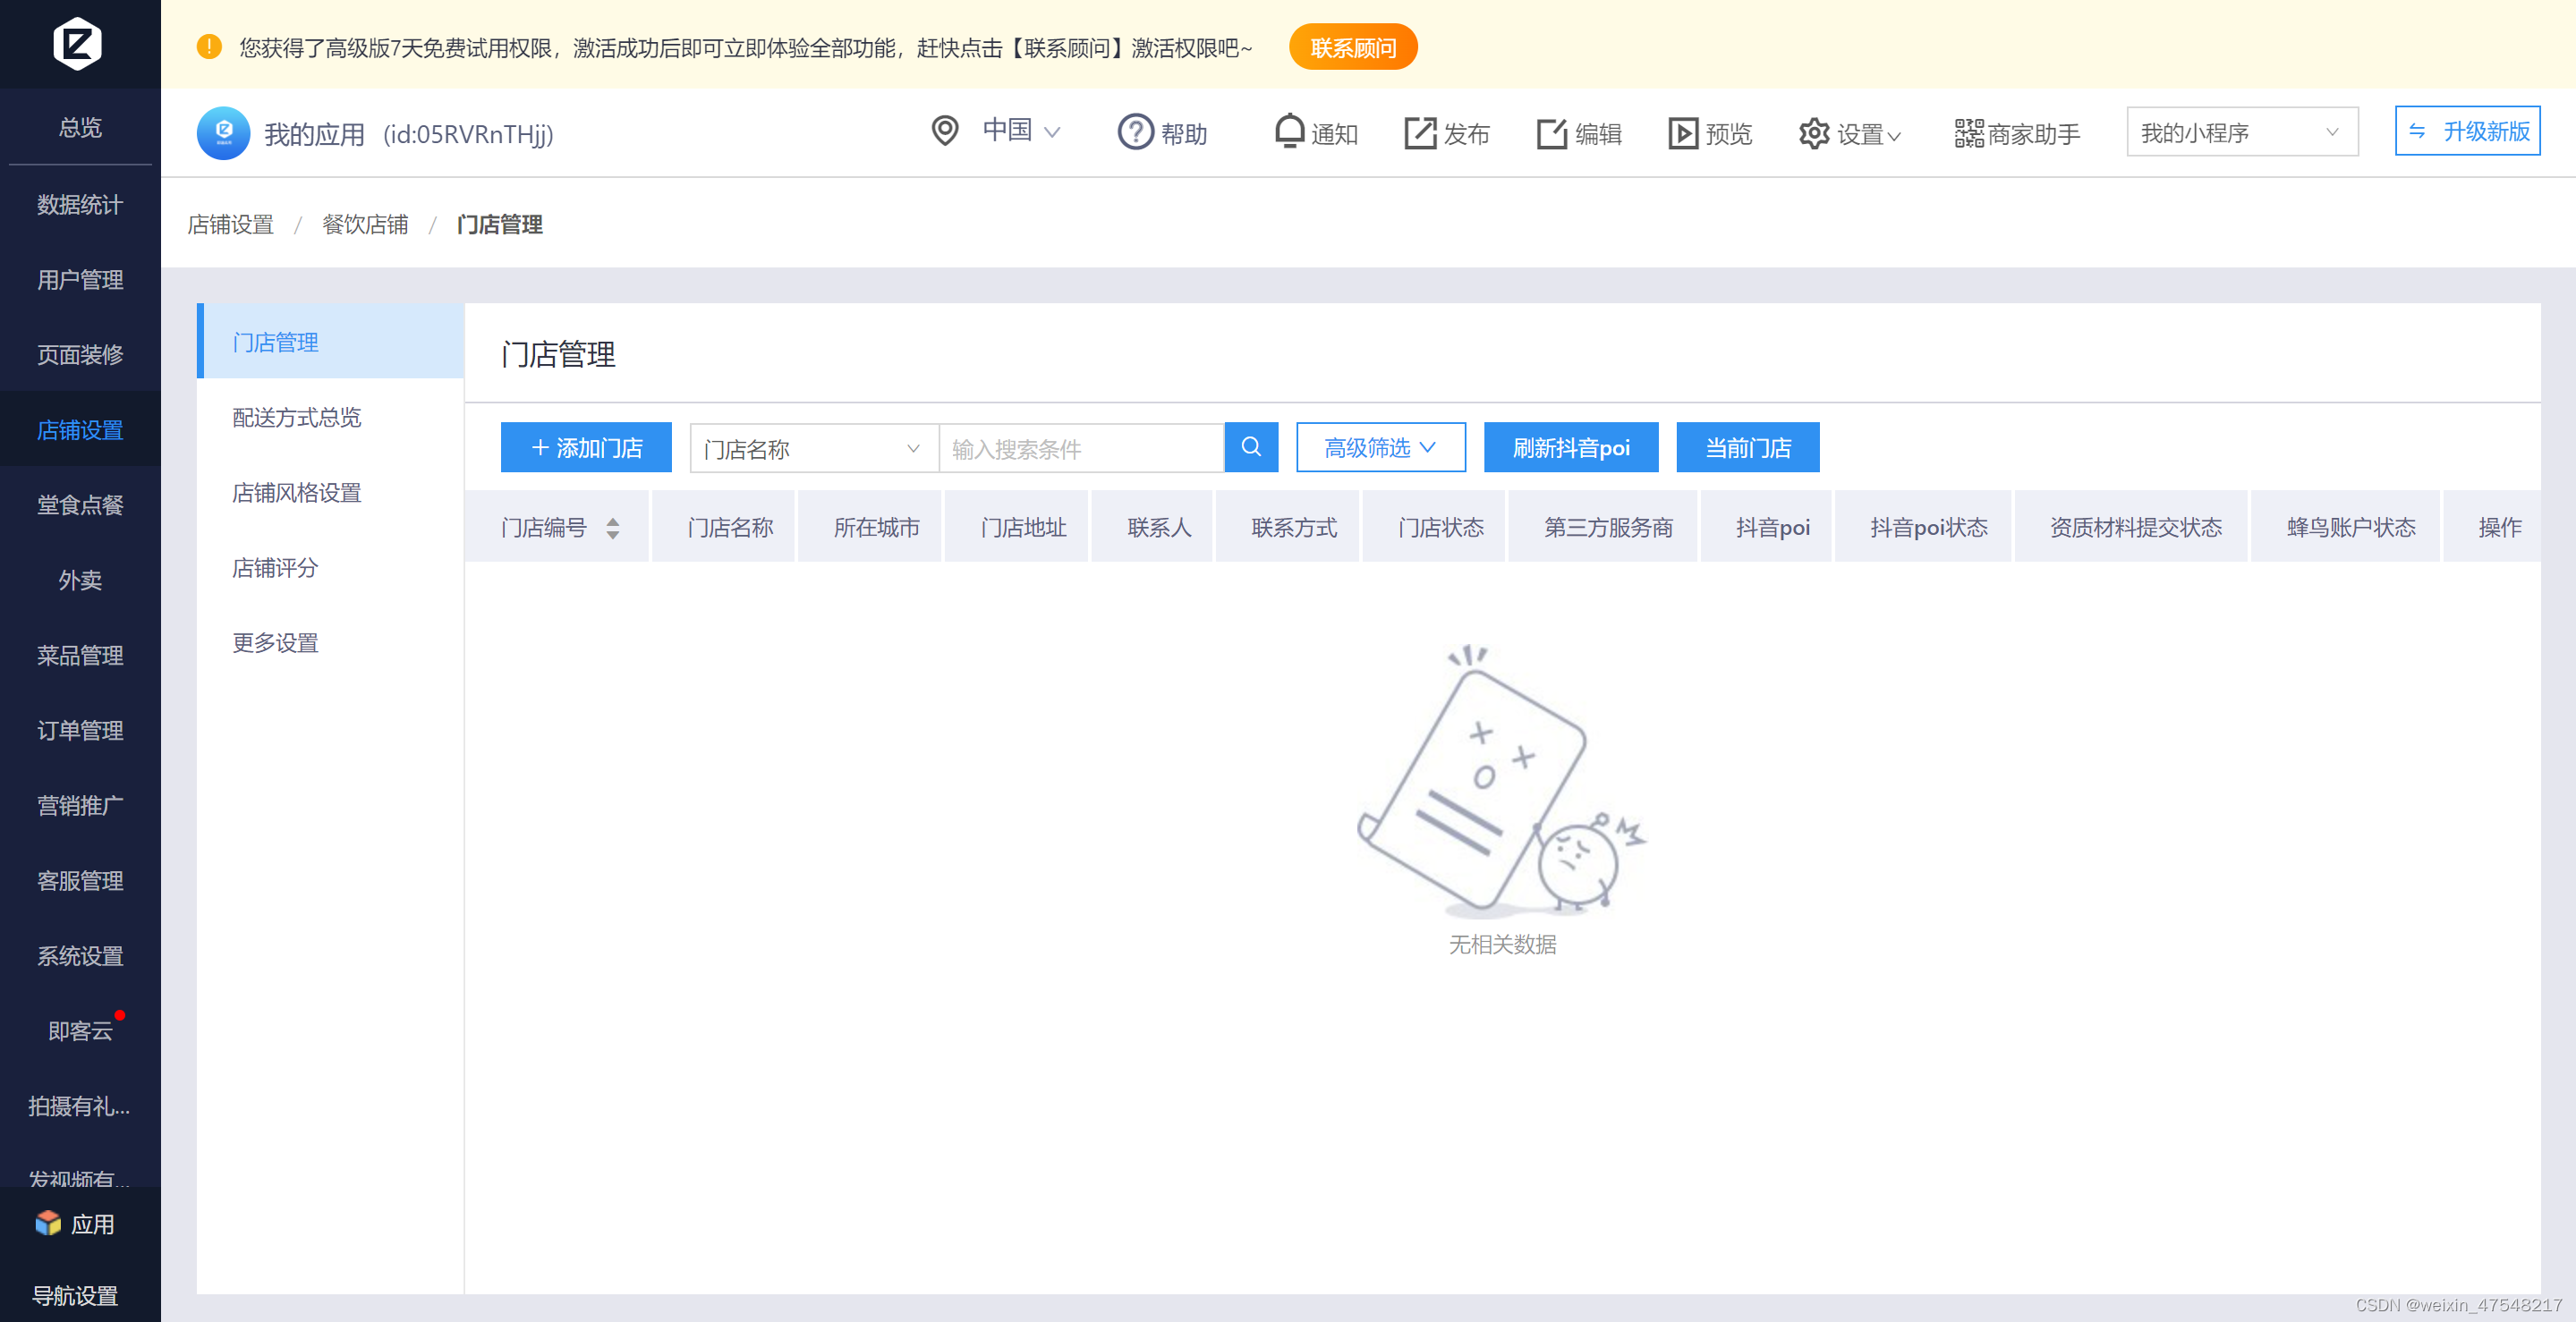Go to 订单管理 in left sidebar
Image resolution: width=2576 pixels, height=1322 pixels.
pos(80,730)
